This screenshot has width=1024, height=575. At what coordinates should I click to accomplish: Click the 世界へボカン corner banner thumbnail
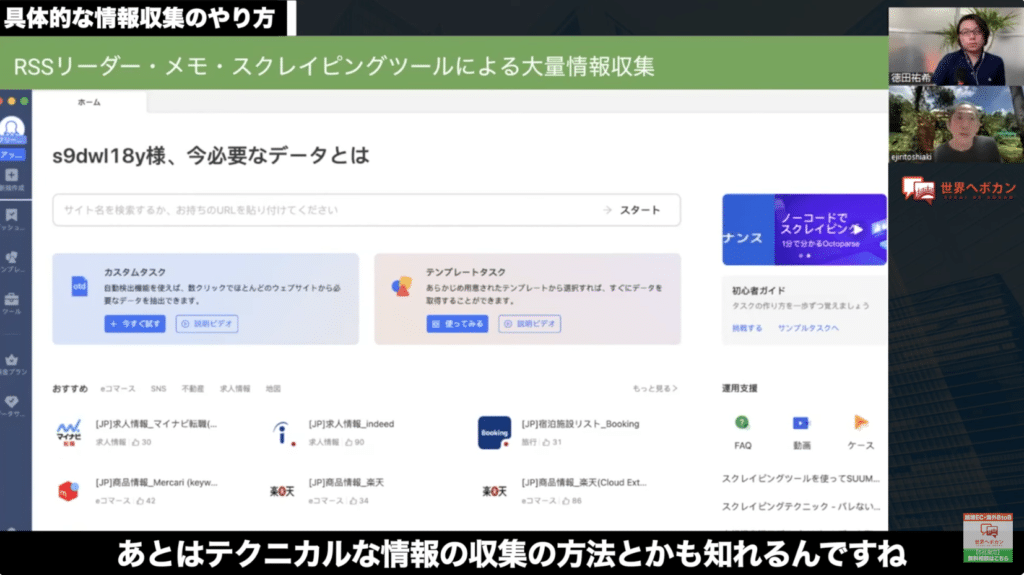(988, 538)
